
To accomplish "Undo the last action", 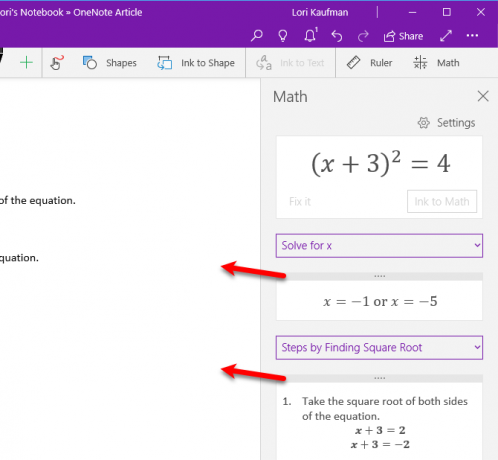I will coord(337,36).
